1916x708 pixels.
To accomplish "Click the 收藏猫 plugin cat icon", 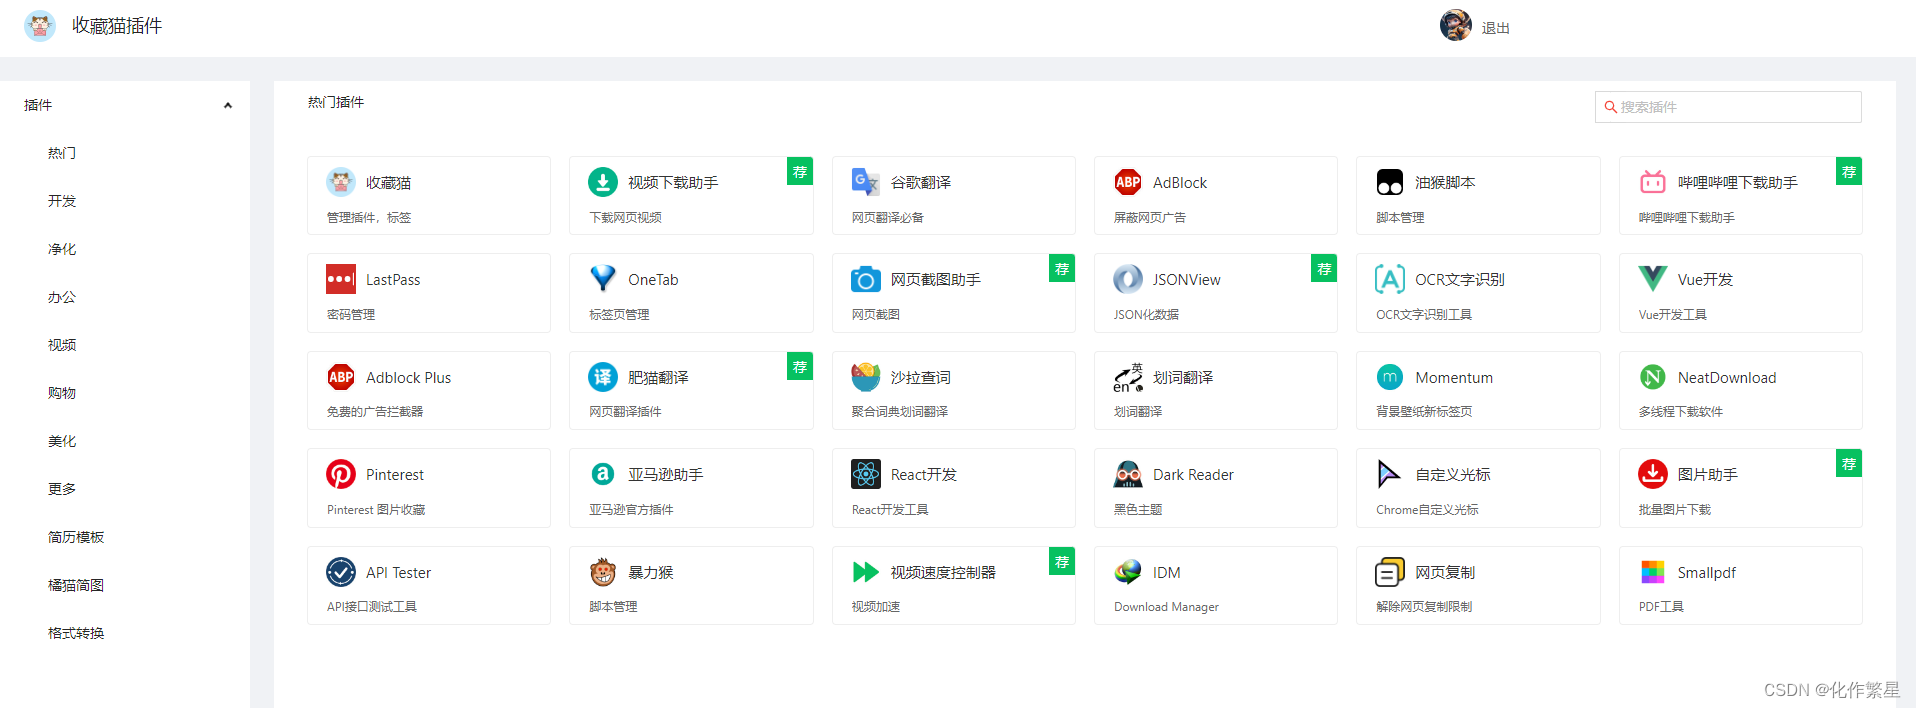I will click(x=341, y=182).
